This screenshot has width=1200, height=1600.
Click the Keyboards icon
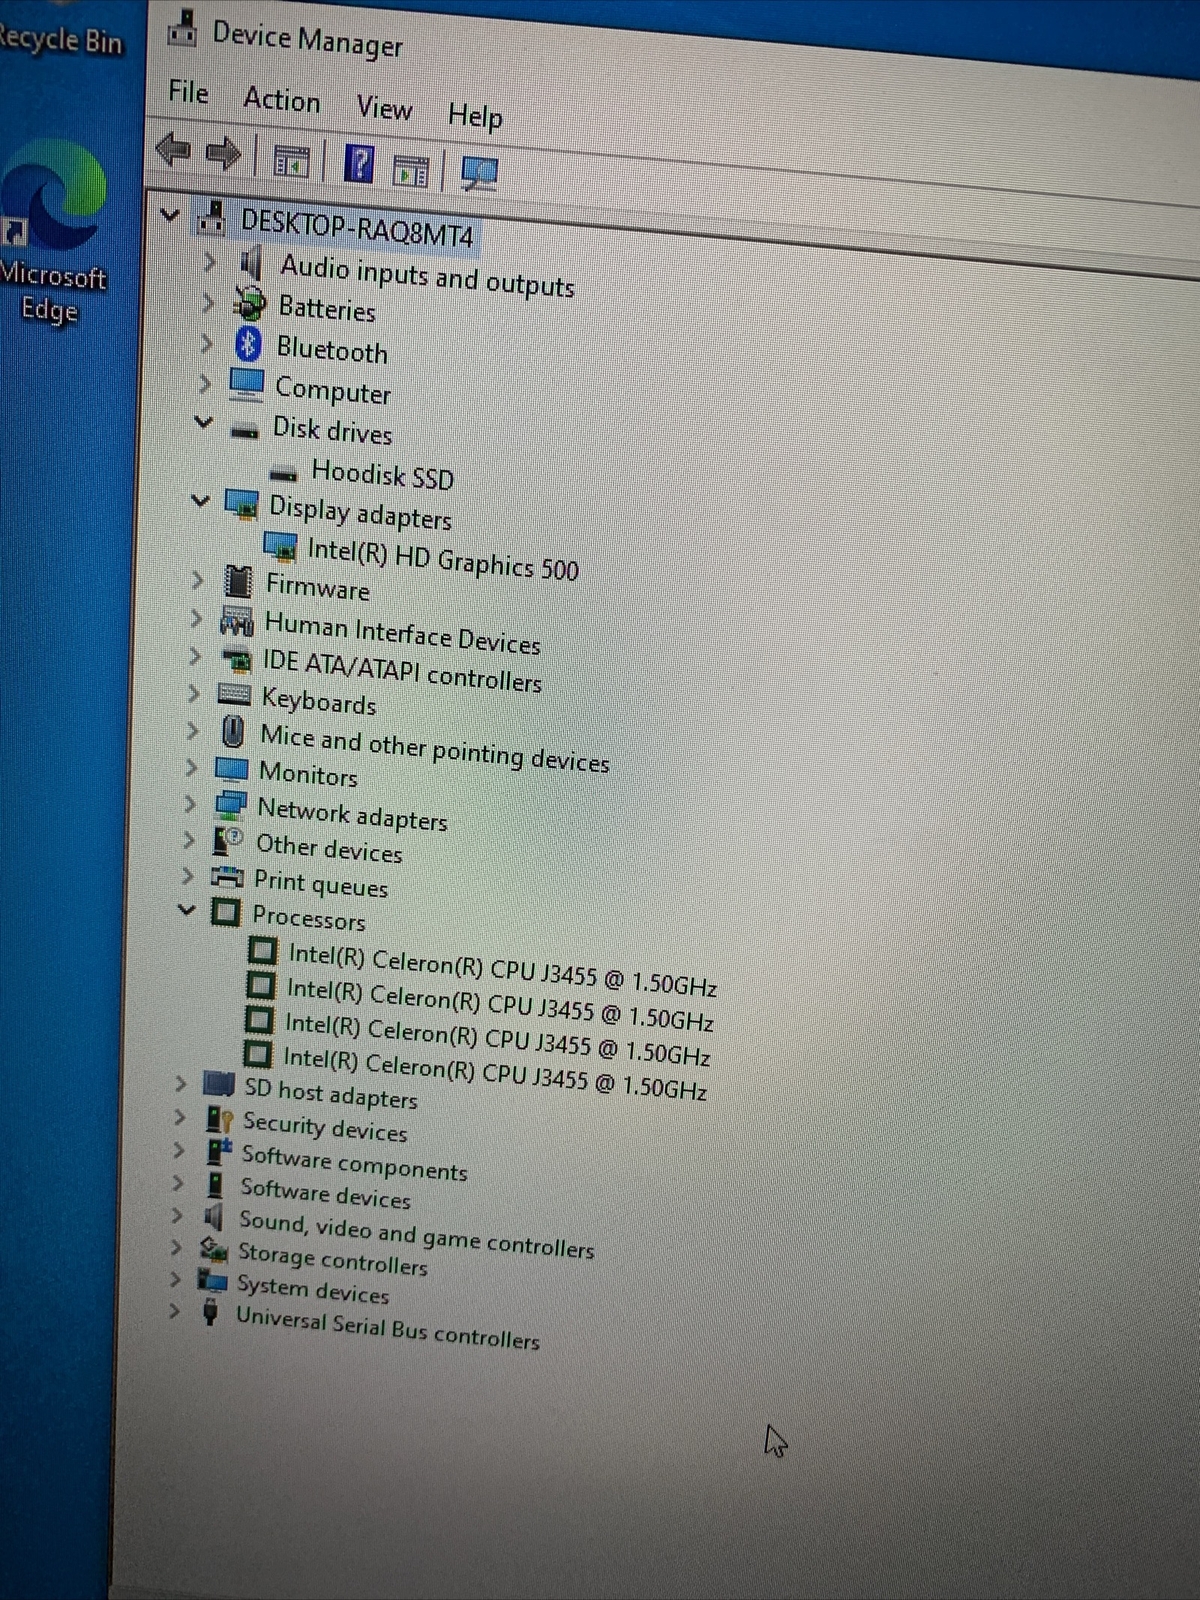point(234,694)
